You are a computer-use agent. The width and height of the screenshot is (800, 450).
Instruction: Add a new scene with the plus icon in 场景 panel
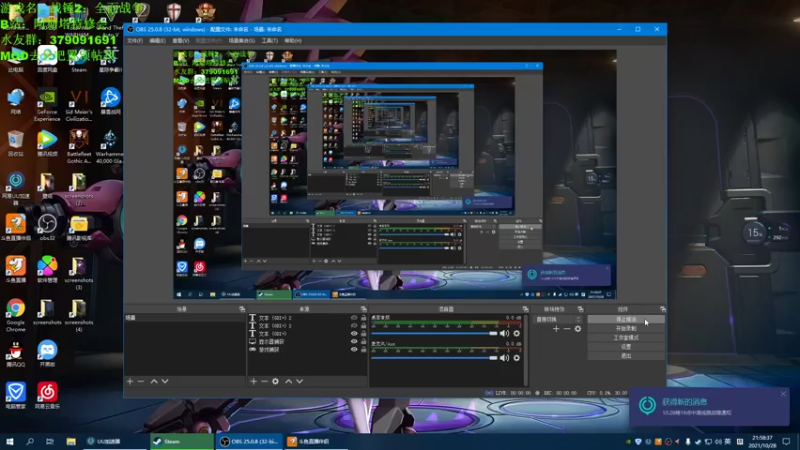click(130, 381)
